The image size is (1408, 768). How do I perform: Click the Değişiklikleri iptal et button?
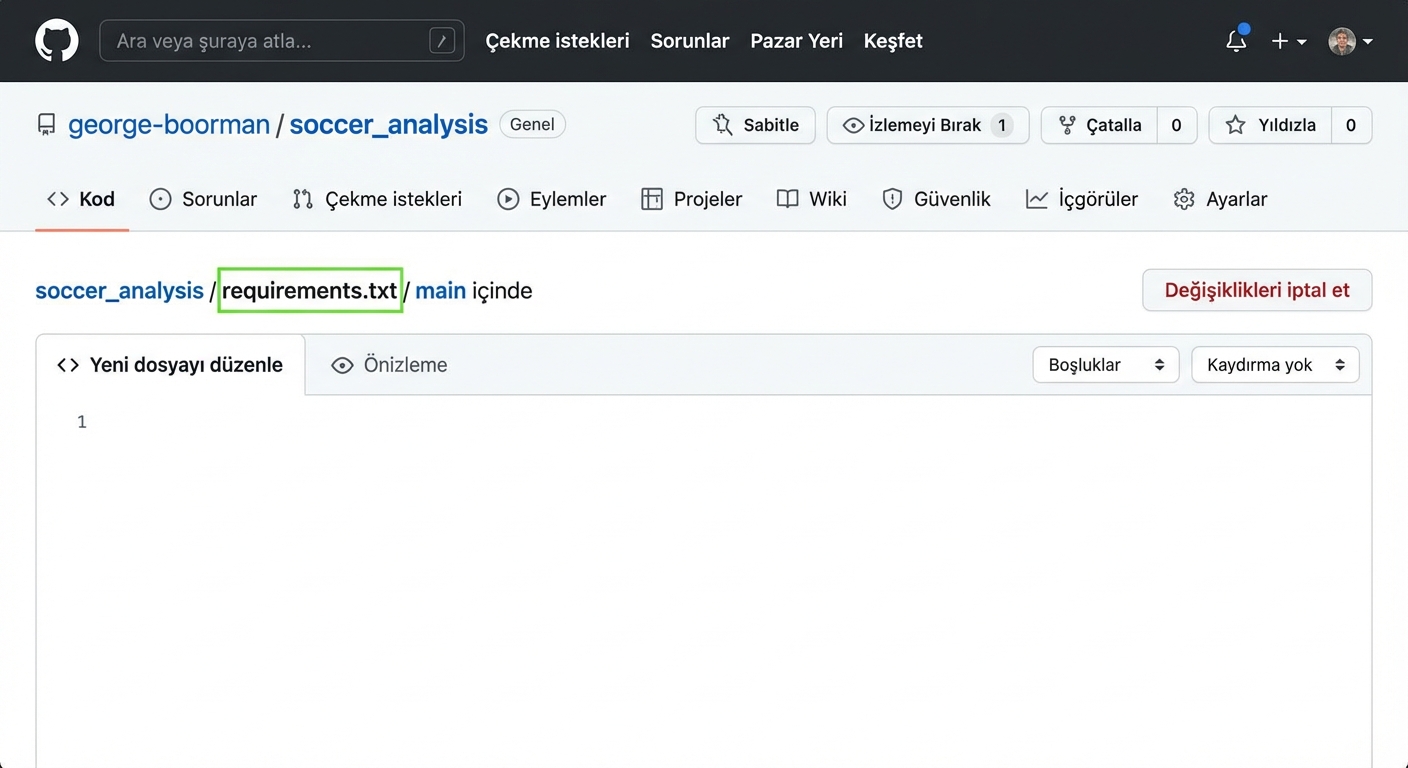click(x=1257, y=290)
